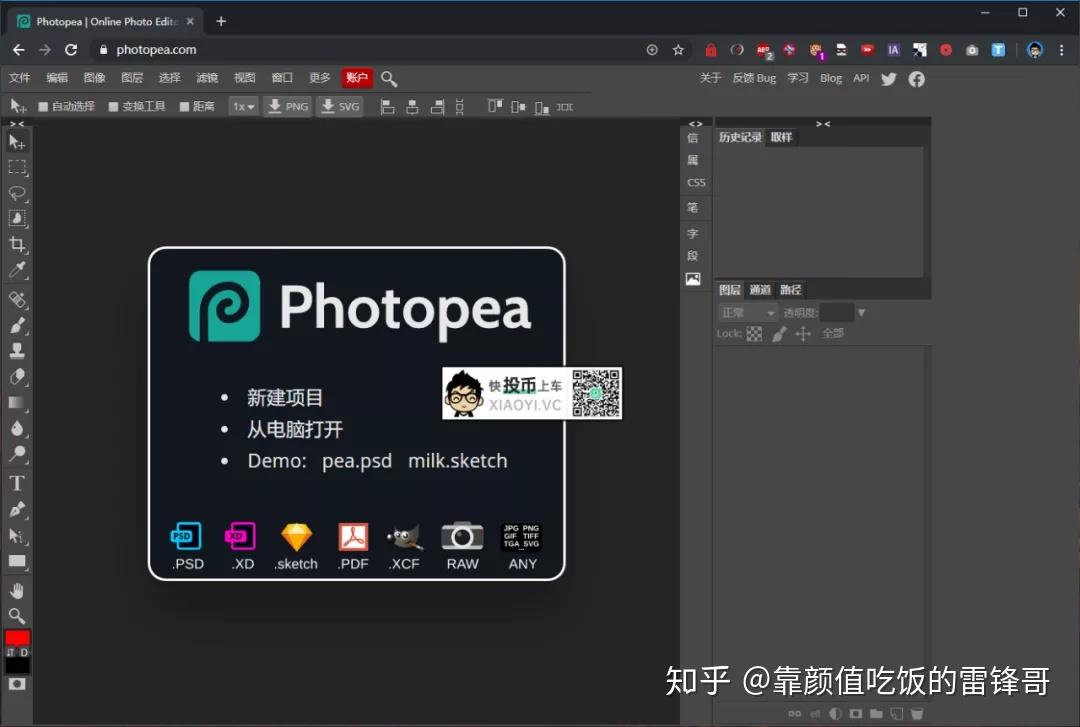Open the 图像 menu

(94, 78)
